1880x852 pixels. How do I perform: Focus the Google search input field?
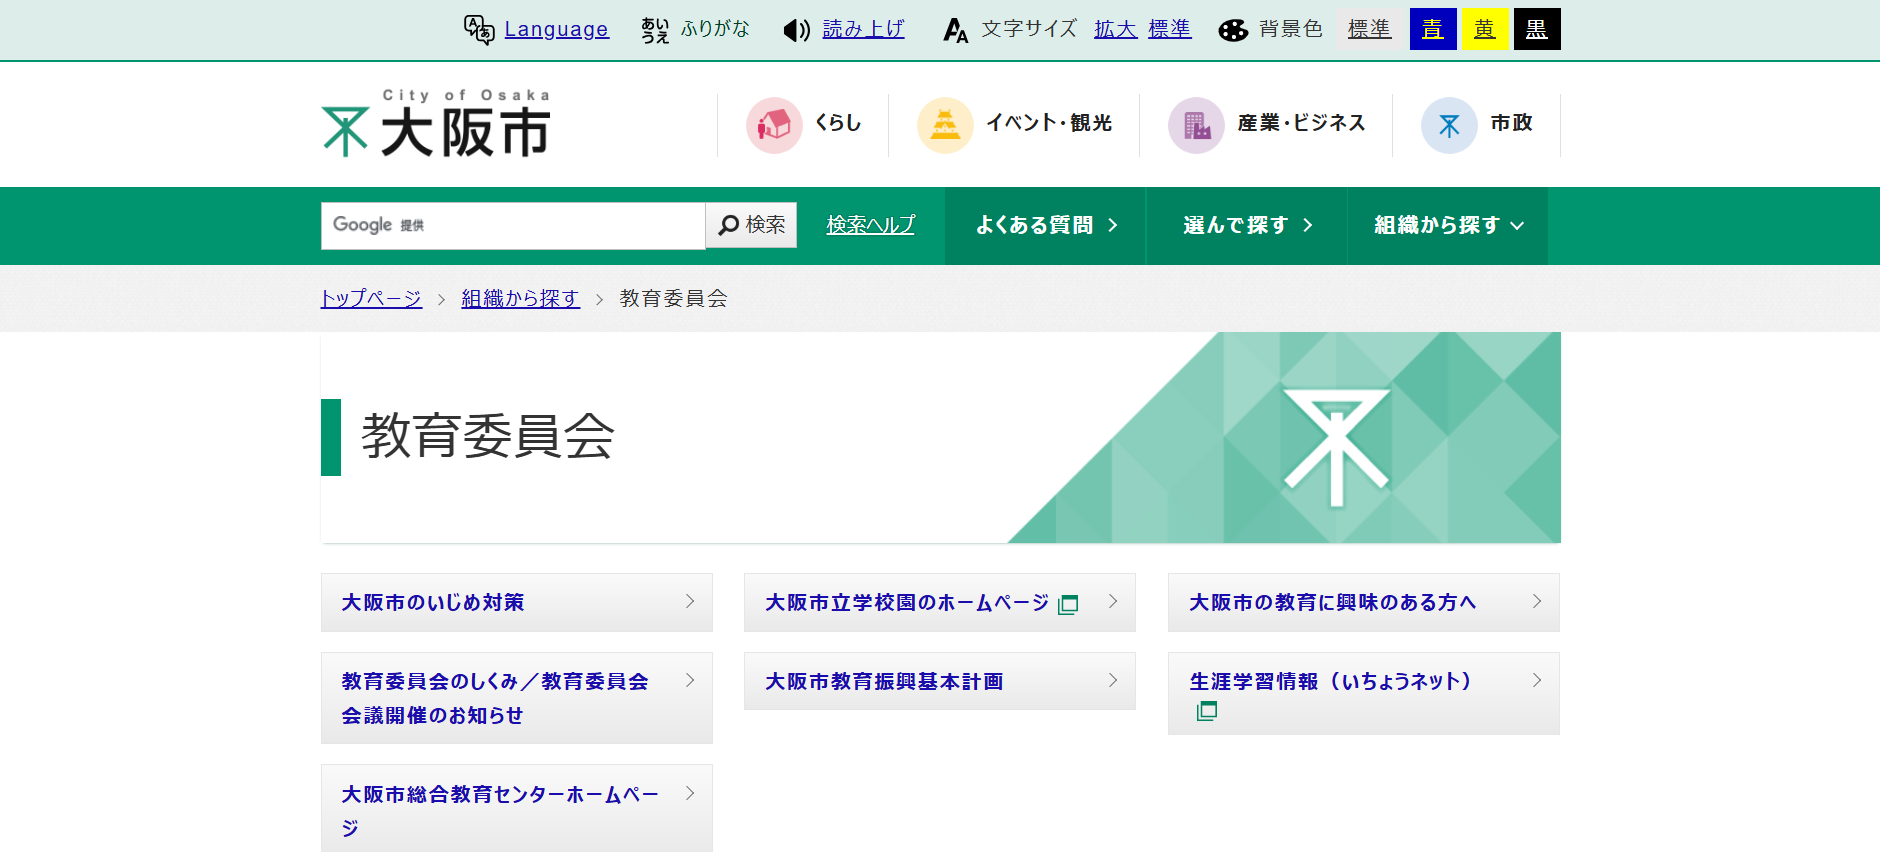(x=513, y=225)
